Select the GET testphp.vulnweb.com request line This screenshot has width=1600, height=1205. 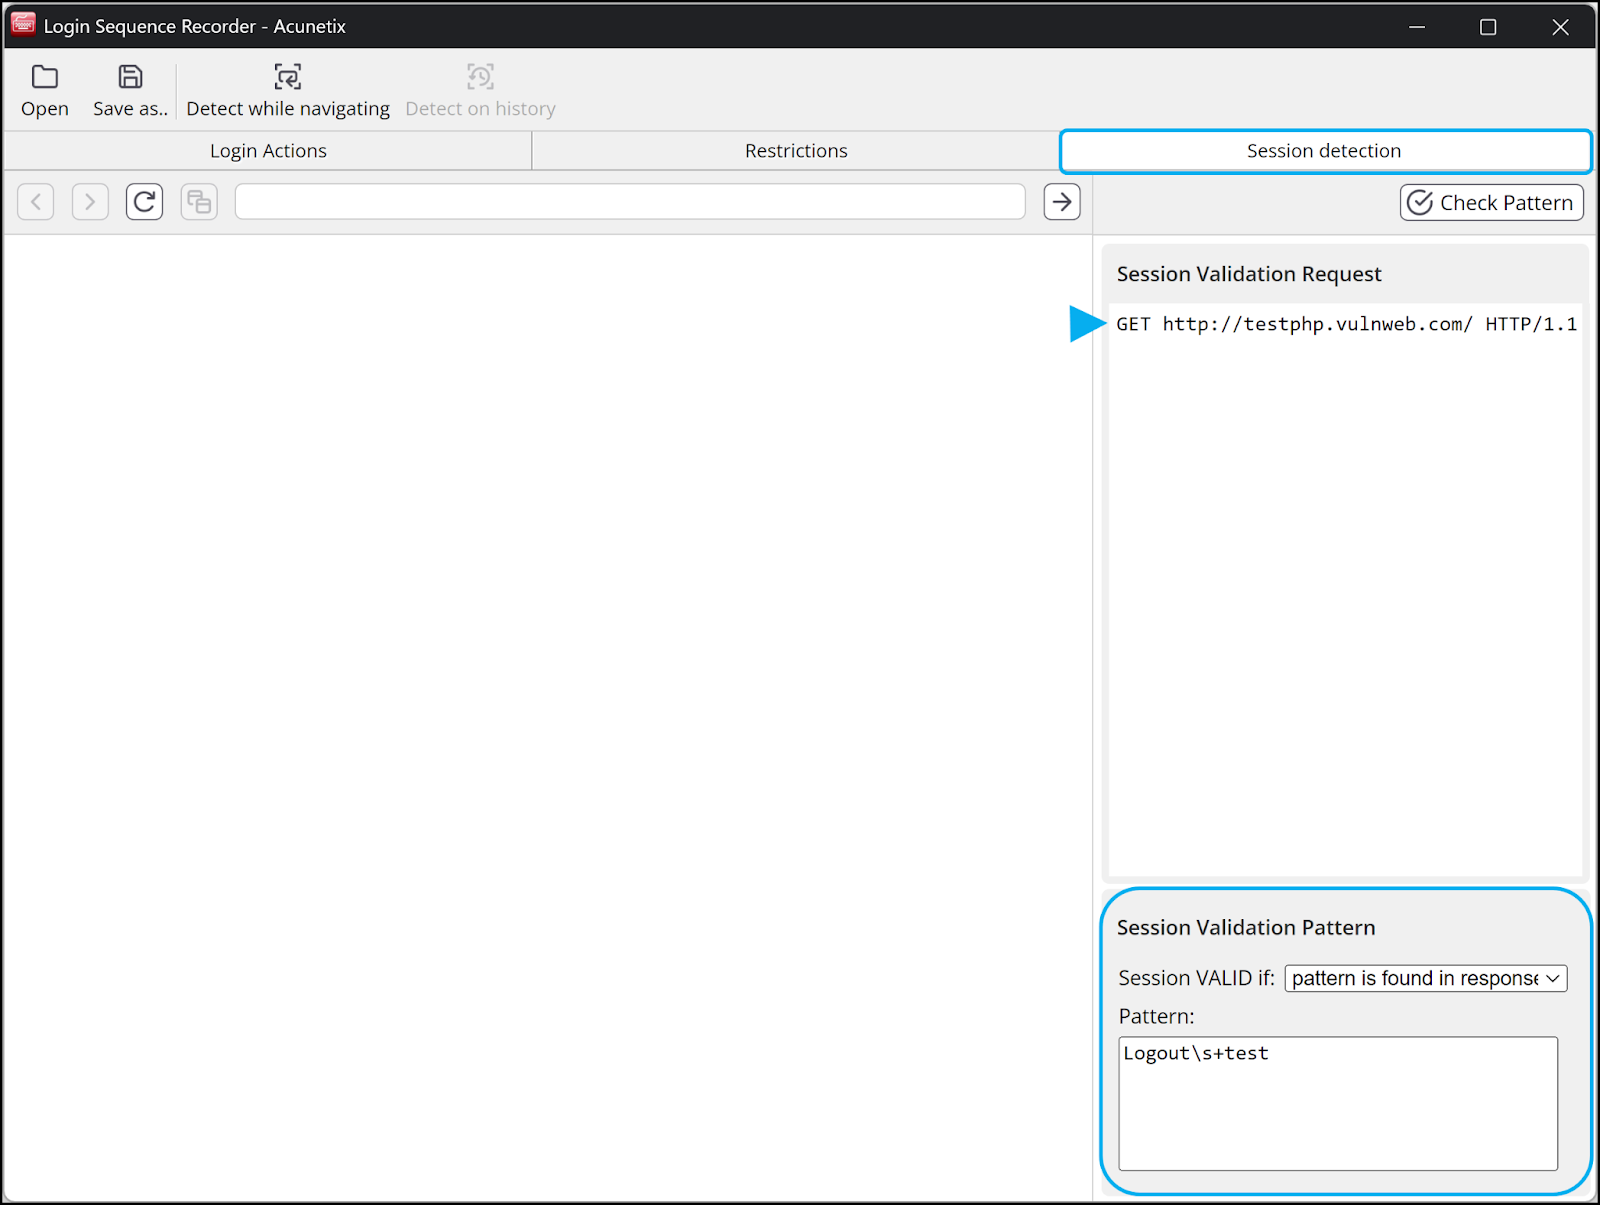1346,324
